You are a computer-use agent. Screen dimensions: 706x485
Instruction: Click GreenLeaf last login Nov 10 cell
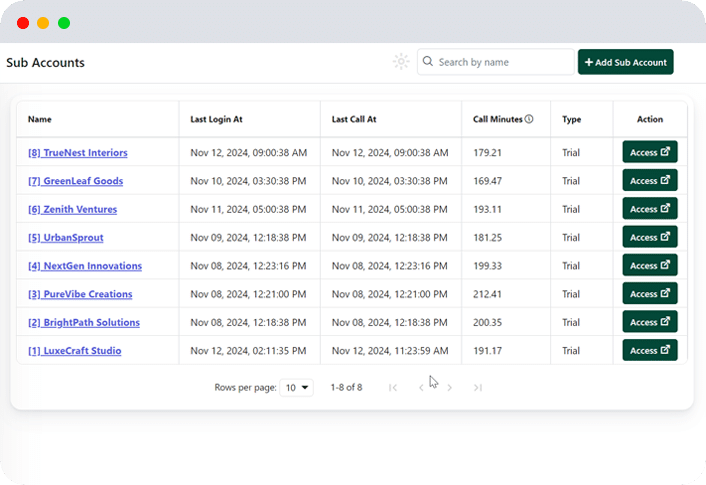coord(248,181)
